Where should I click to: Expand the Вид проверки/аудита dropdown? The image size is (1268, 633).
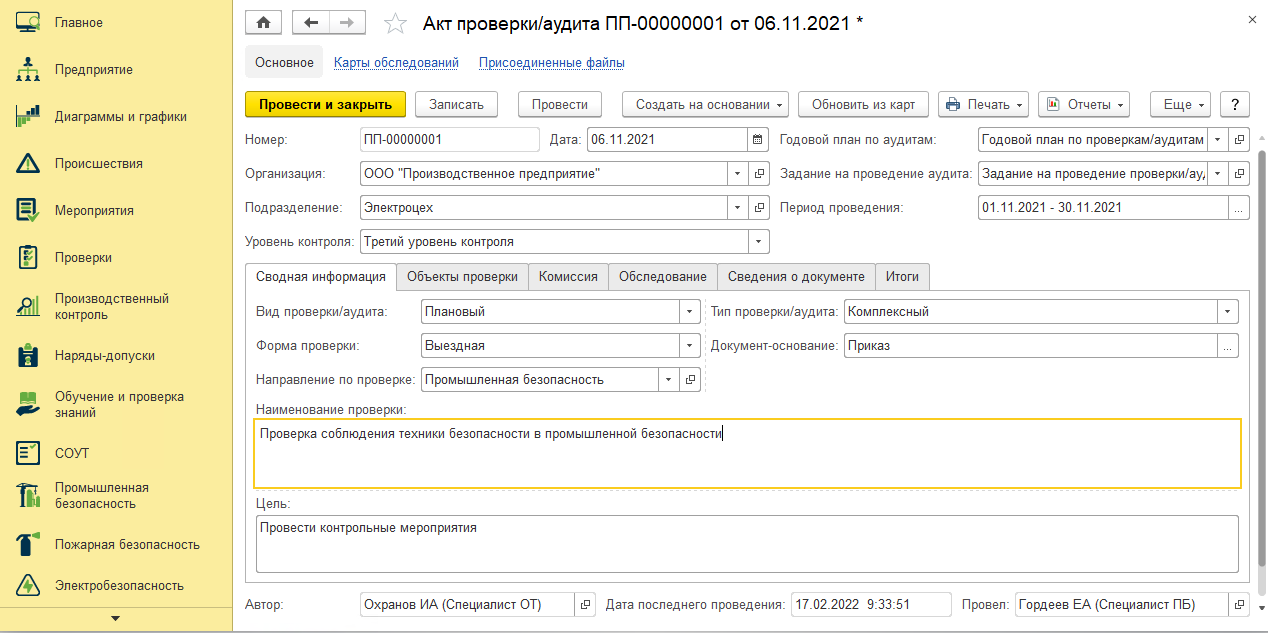690,311
